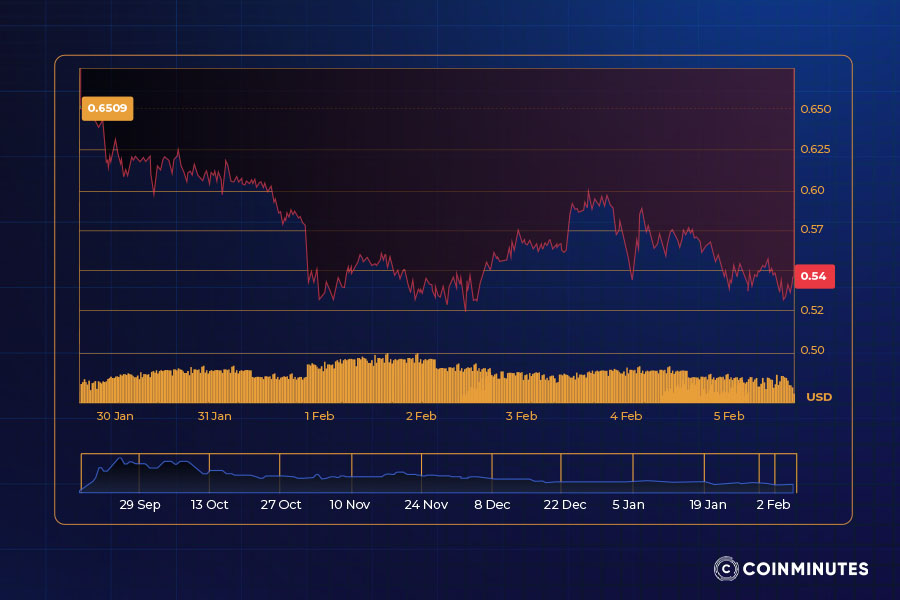Click the selected range window in navigator
The image size is (900, 600).
784,472
